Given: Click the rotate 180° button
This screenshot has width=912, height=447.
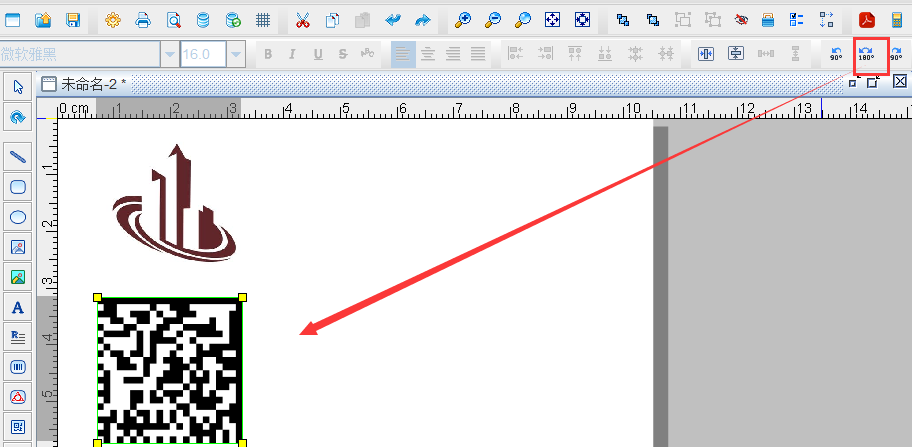Looking at the screenshot, I should click(x=866, y=55).
